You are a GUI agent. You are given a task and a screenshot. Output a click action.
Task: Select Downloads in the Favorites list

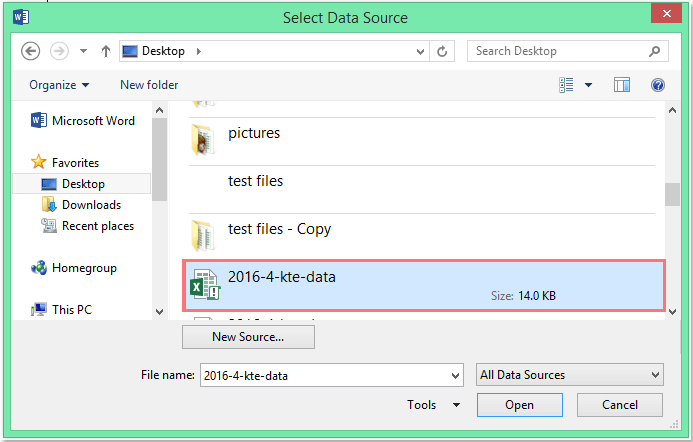click(x=91, y=205)
